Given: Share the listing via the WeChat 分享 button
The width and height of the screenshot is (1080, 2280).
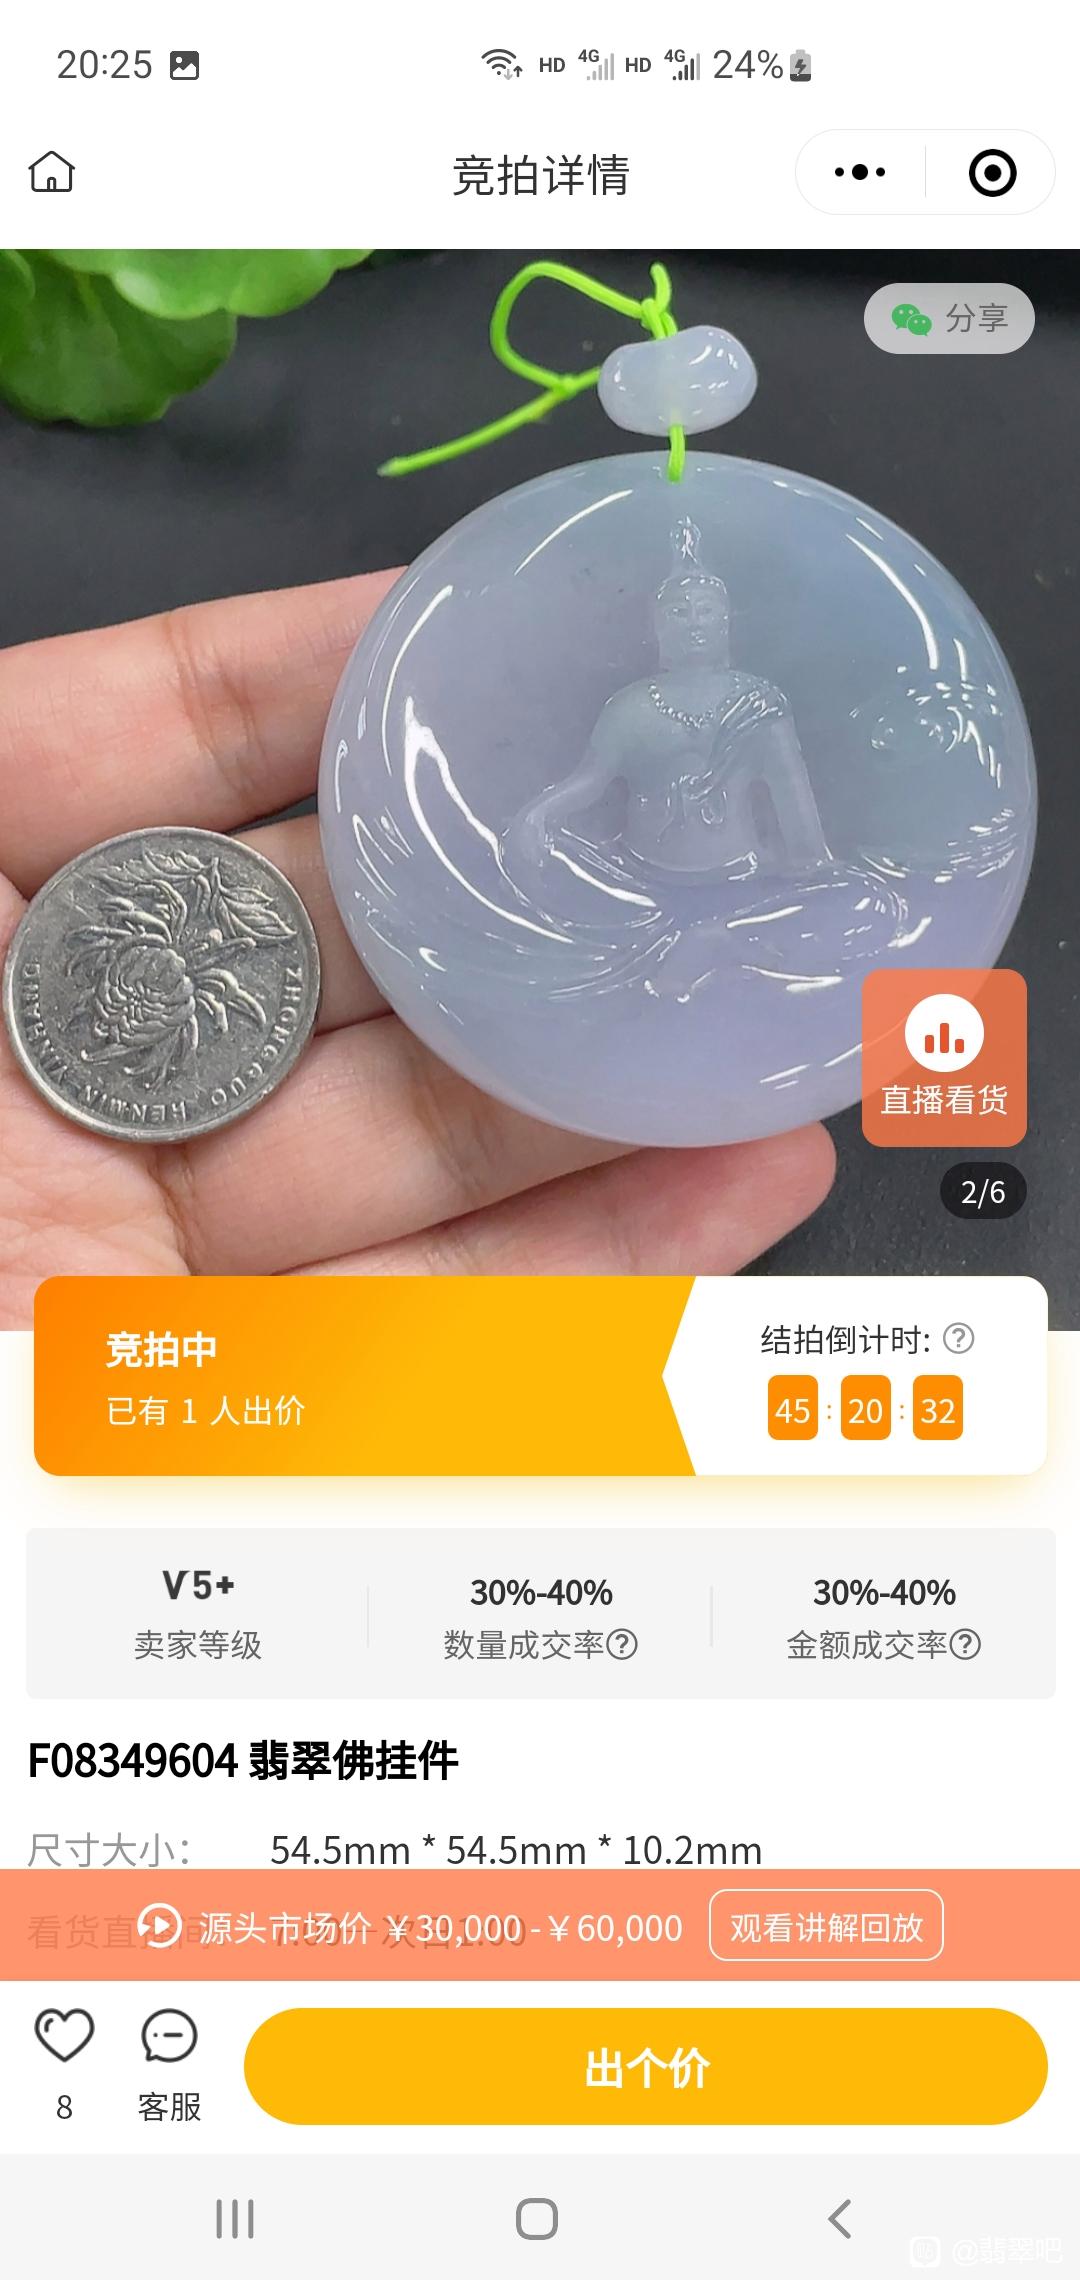Looking at the screenshot, I should pos(949,318).
